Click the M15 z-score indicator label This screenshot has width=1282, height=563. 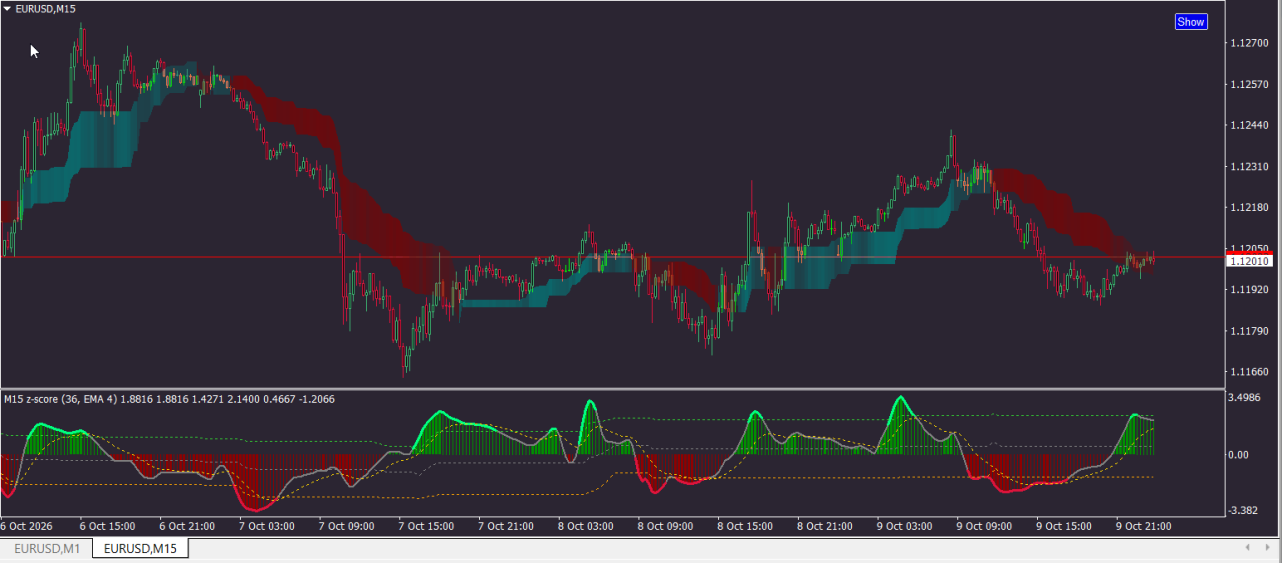tap(170, 399)
